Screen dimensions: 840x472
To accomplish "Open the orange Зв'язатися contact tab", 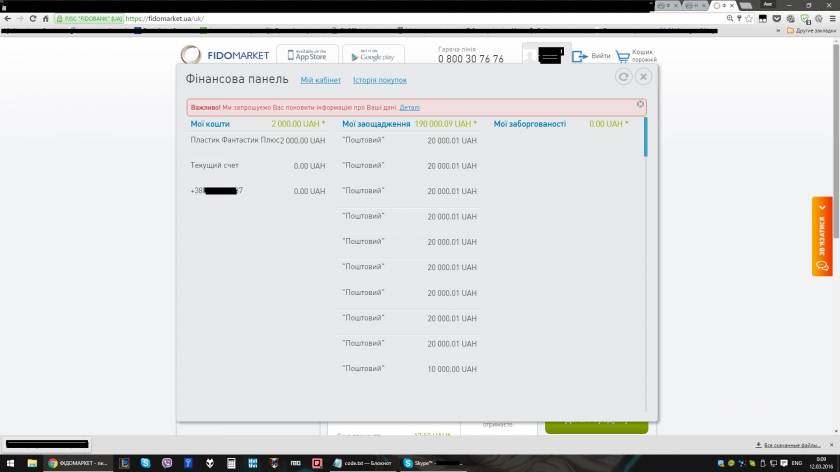I will 822,236.
